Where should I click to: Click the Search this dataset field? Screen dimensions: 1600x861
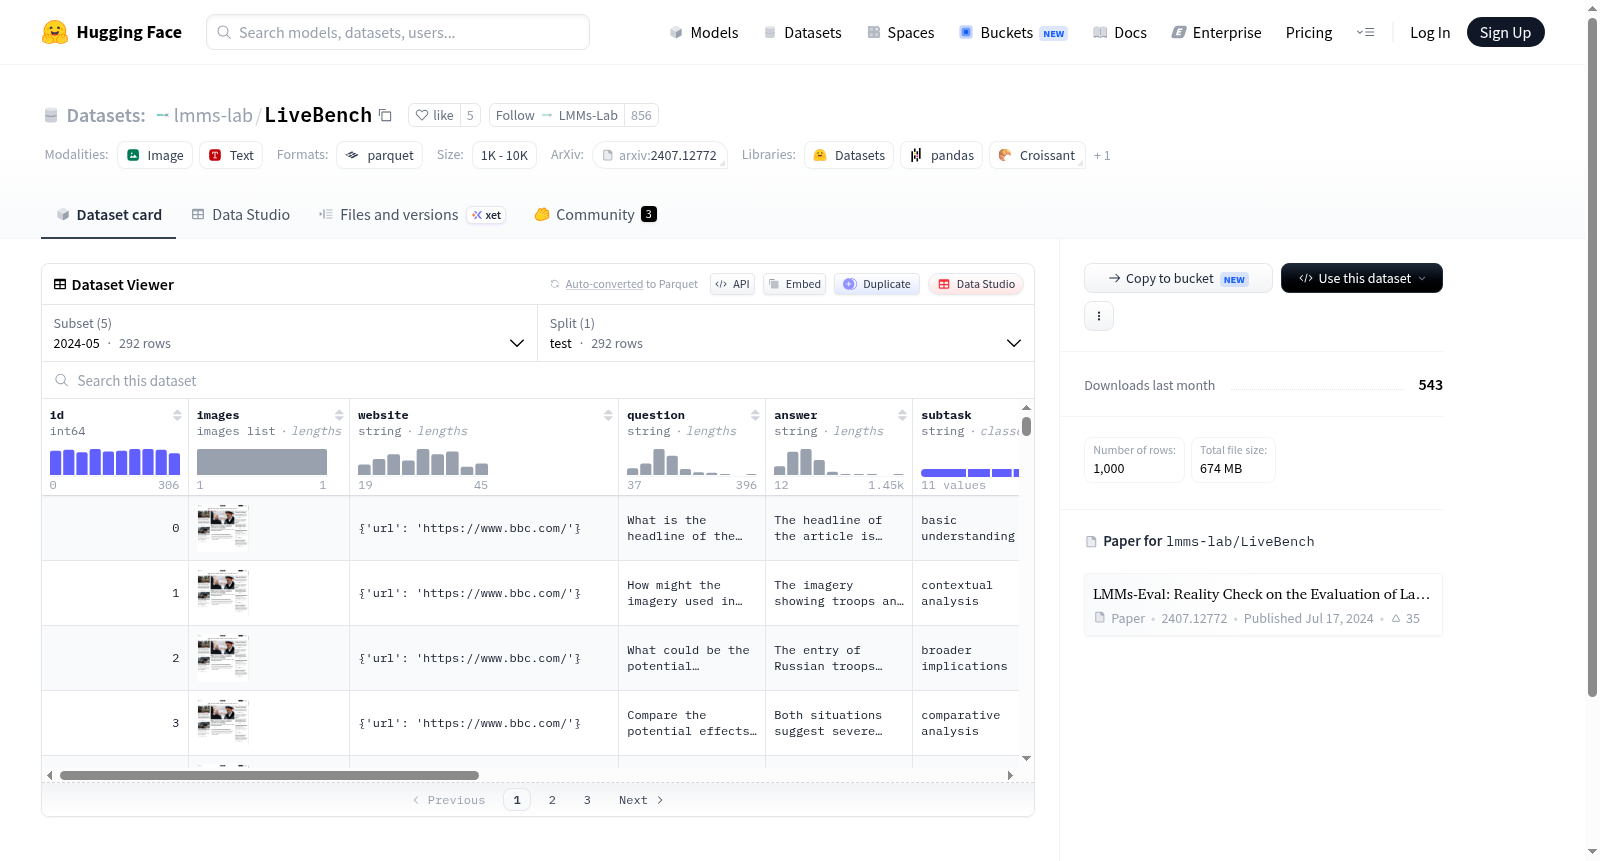pyautogui.click(x=538, y=380)
